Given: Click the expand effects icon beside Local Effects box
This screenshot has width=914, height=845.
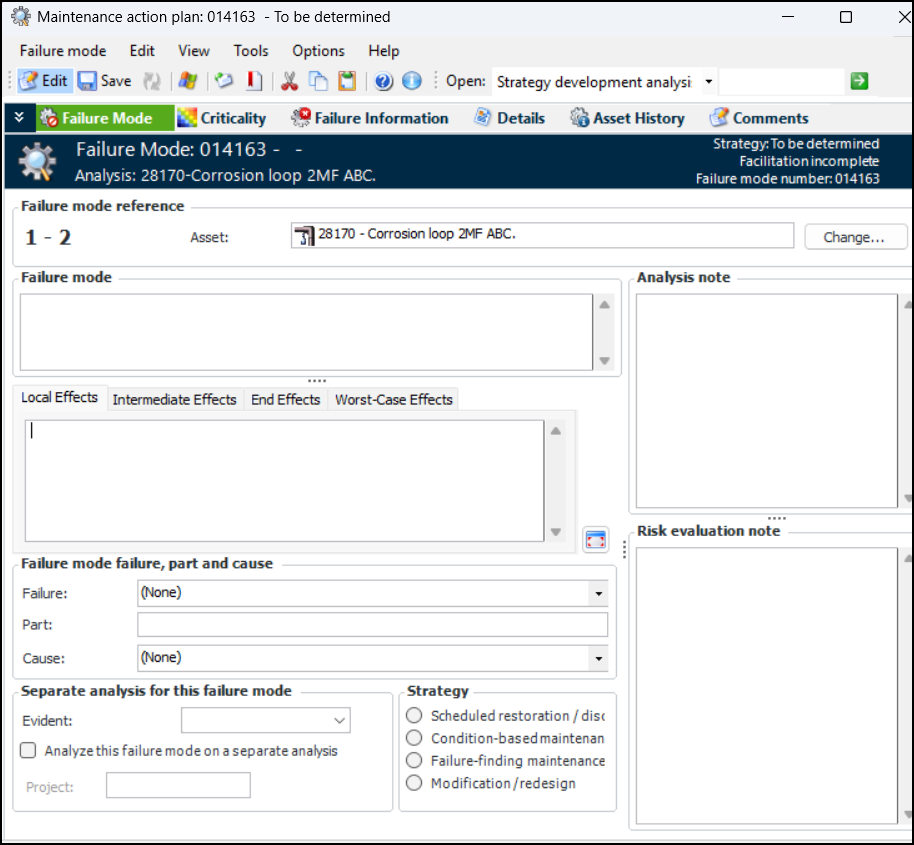Looking at the screenshot, I should point(596,539).
